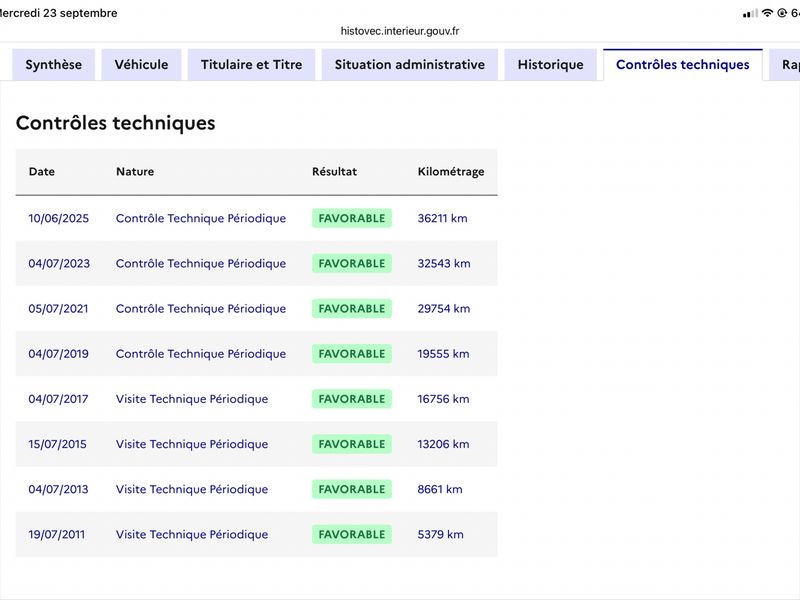Click the FAVORABLE badge for 15/07/2015
This screenshot has width=800, height=600.
(352, 444)
